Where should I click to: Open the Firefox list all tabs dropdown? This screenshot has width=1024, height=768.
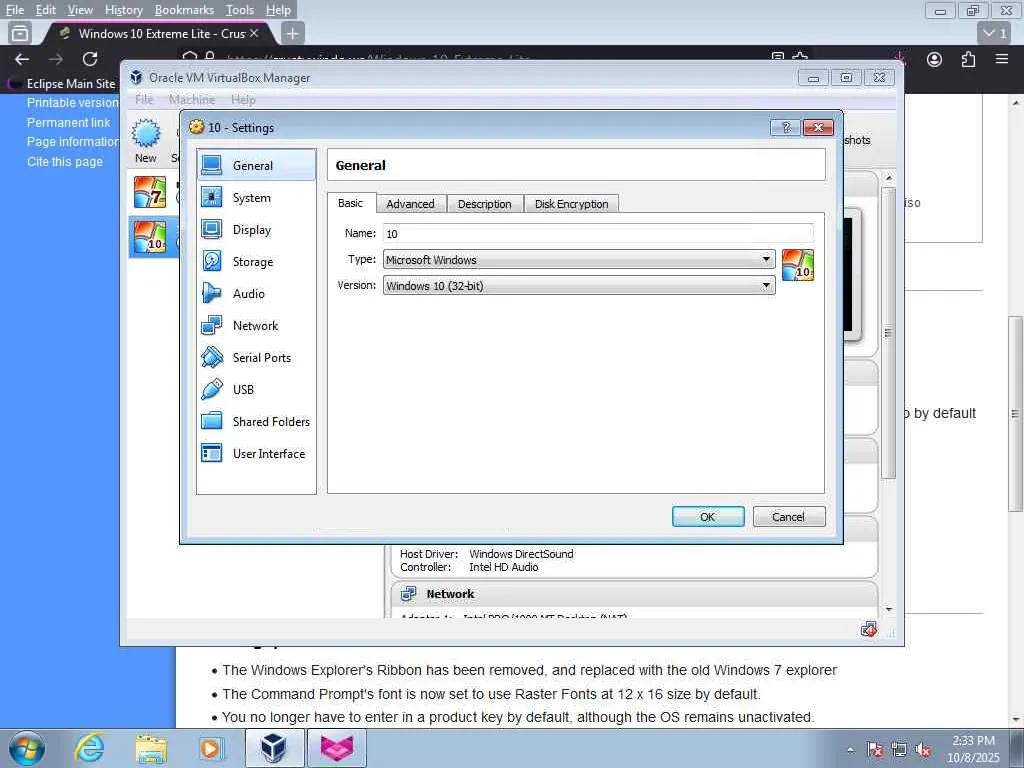(995, 33)
